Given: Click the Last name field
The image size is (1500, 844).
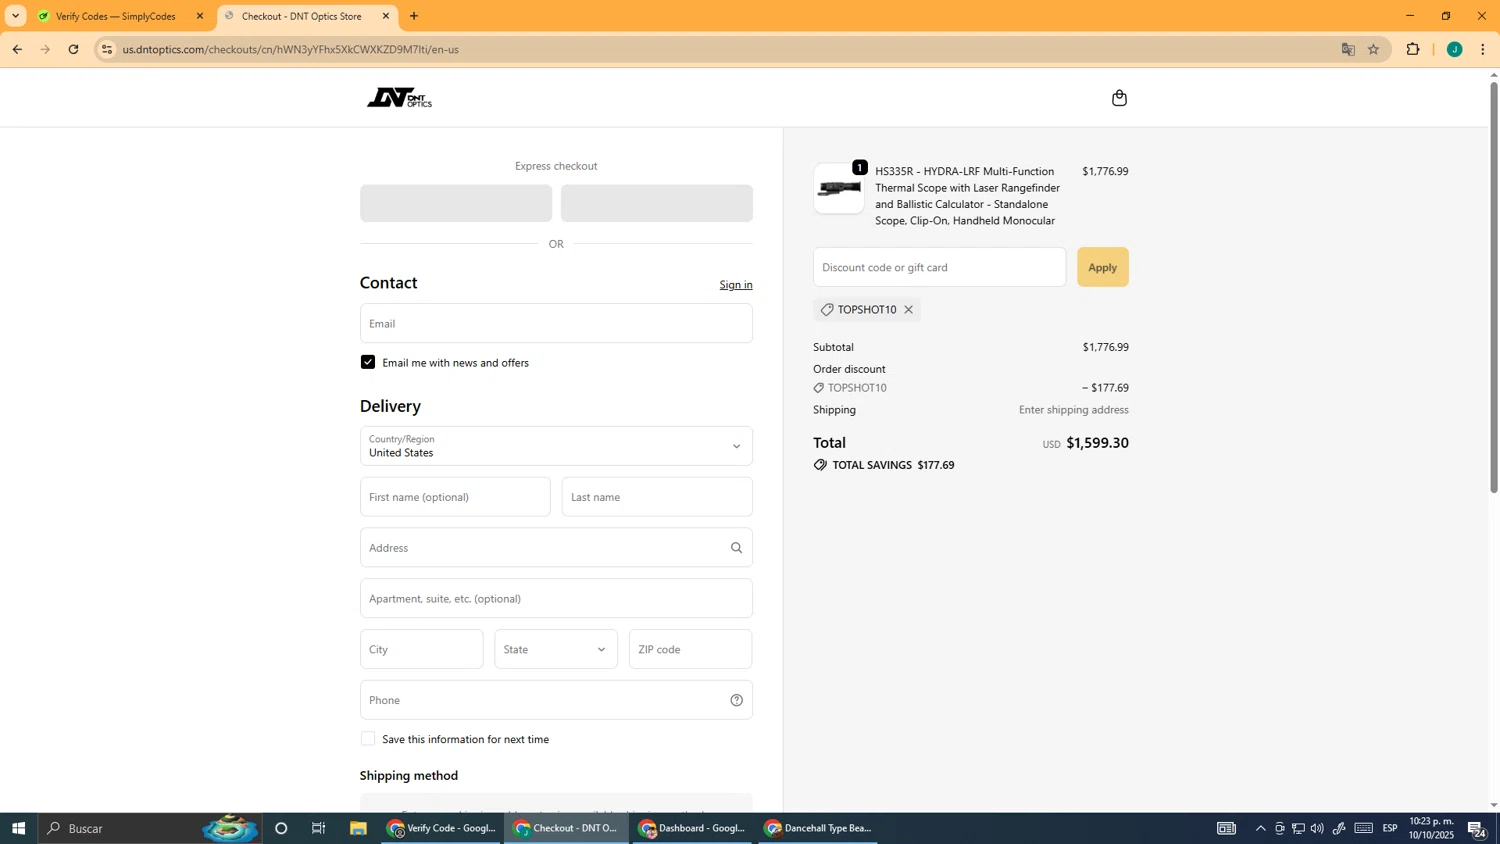Looking at the screenshot, I should [x=657, y=497].
